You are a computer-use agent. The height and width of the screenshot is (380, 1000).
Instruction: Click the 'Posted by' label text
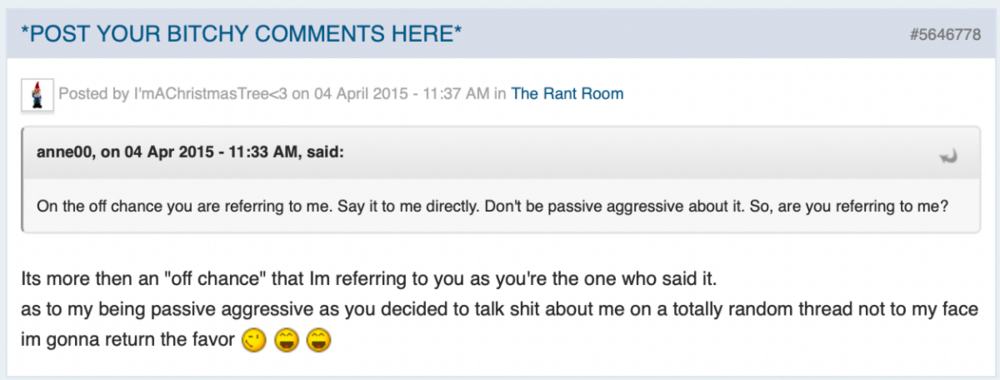[x=94, y=94]
